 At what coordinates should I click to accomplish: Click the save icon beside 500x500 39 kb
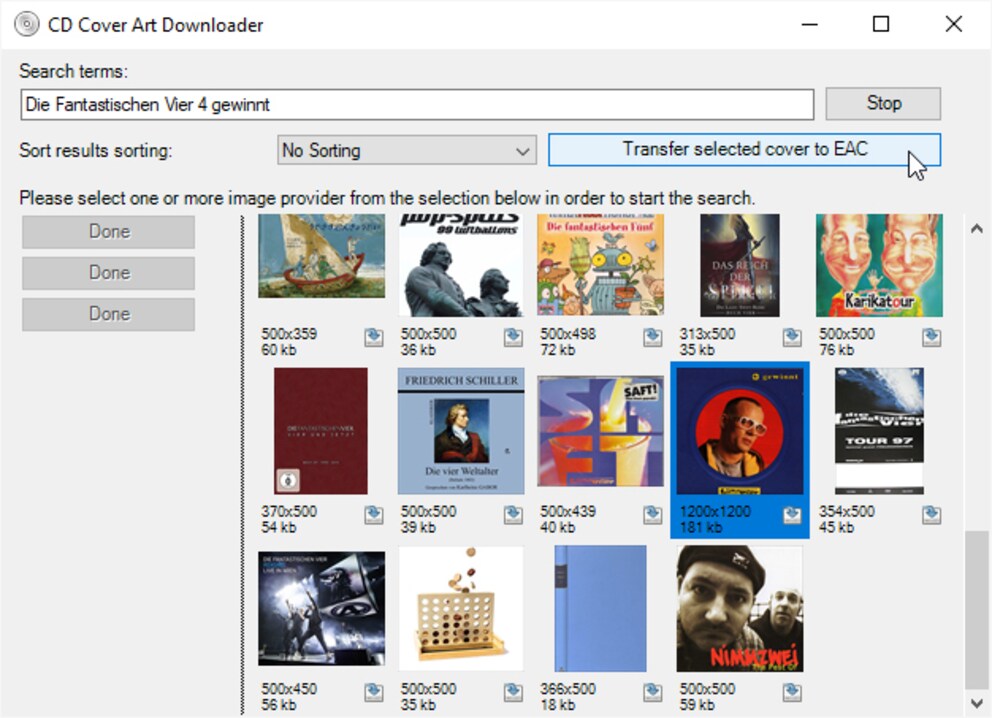click(x=513, y=515)
